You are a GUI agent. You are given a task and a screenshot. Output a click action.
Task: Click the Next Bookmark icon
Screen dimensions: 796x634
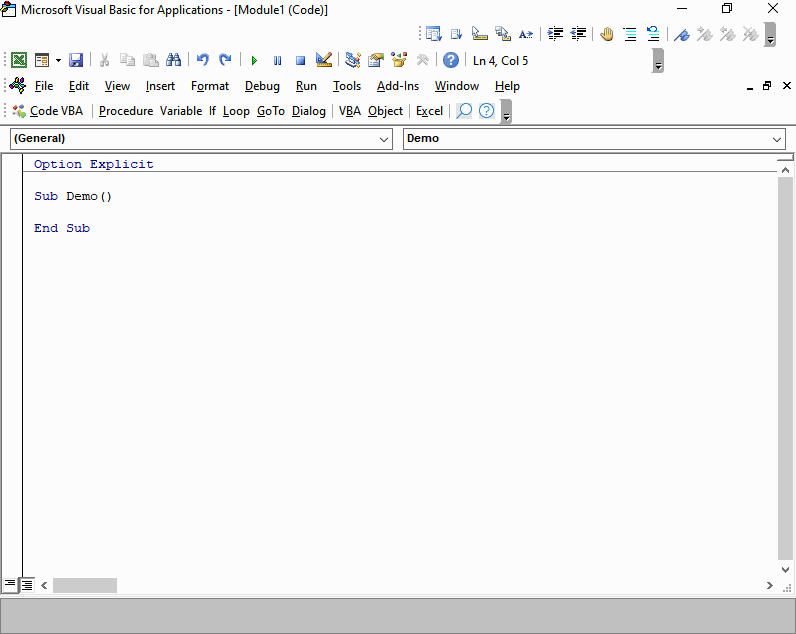(705, 35)
